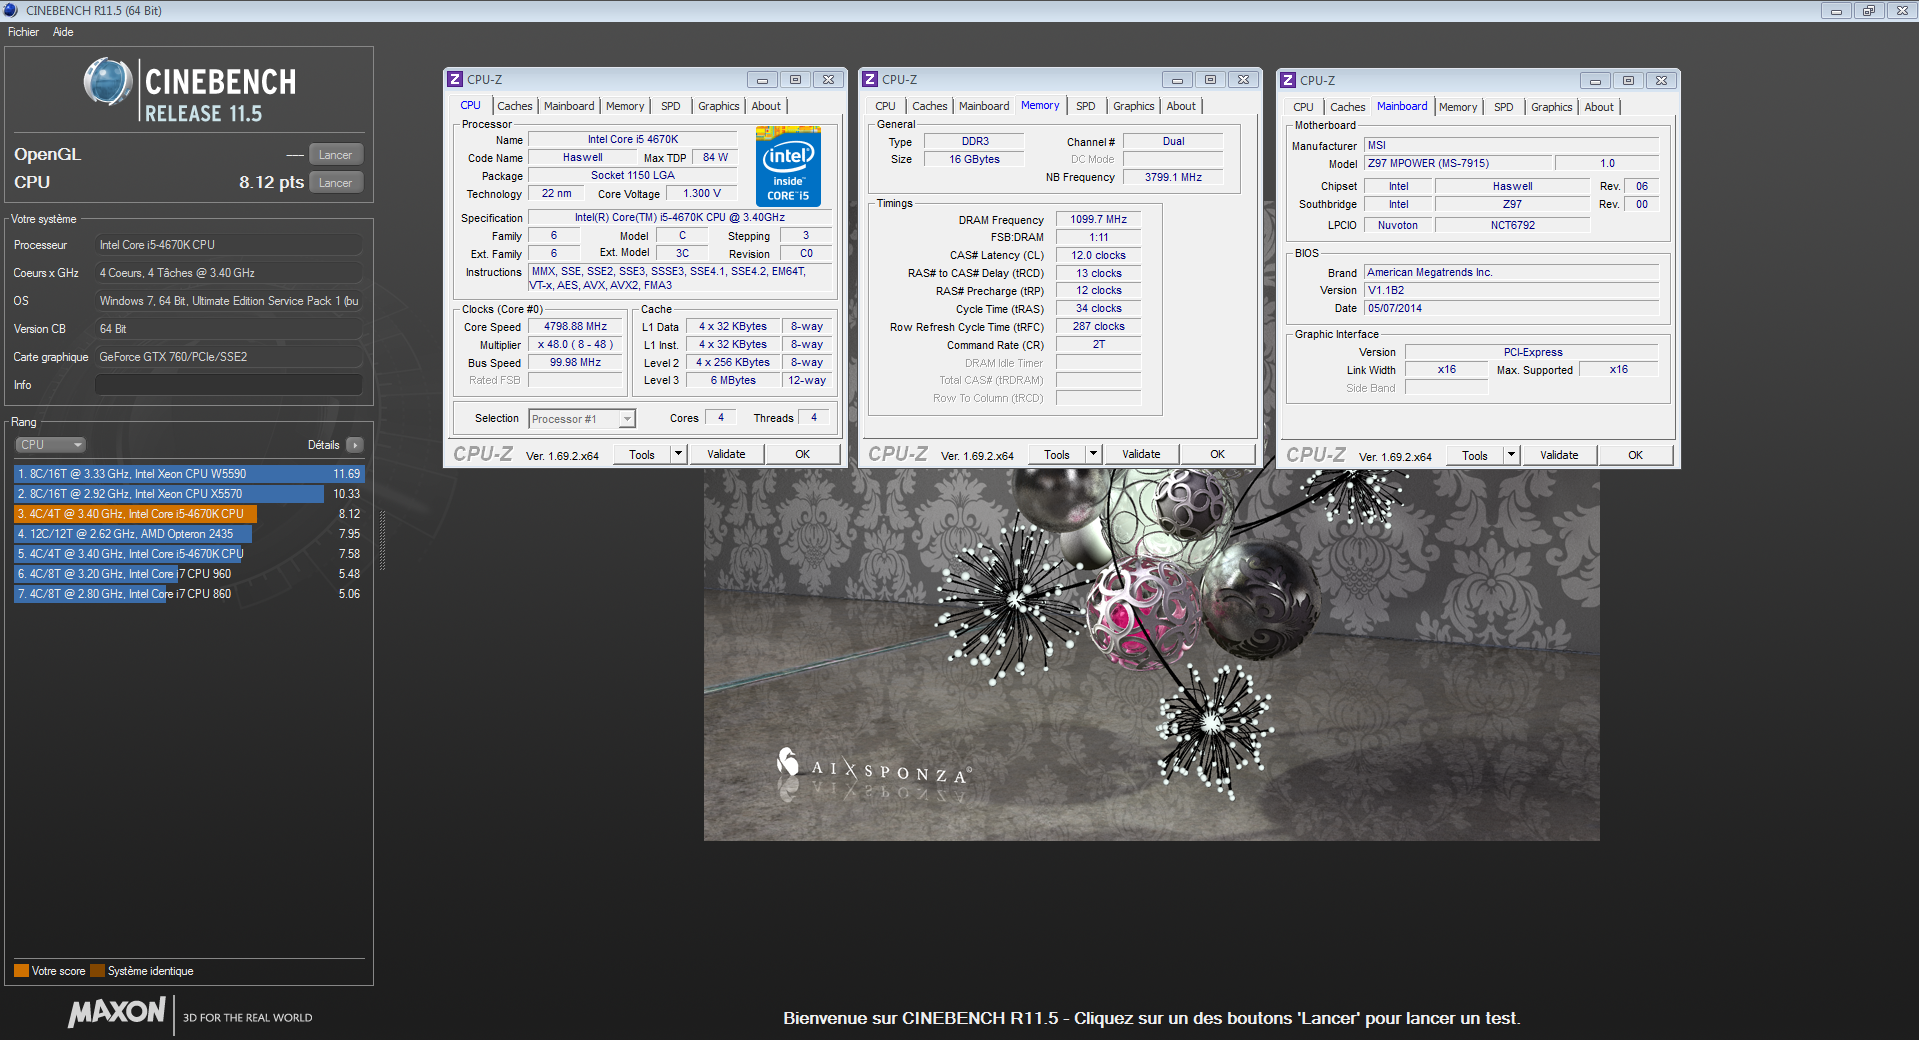This screenshot has width=1919, height=1040.
Task: Click the BIOS Version value V1.1B2
Action: pyautogui.click(x=1511, y=290)
